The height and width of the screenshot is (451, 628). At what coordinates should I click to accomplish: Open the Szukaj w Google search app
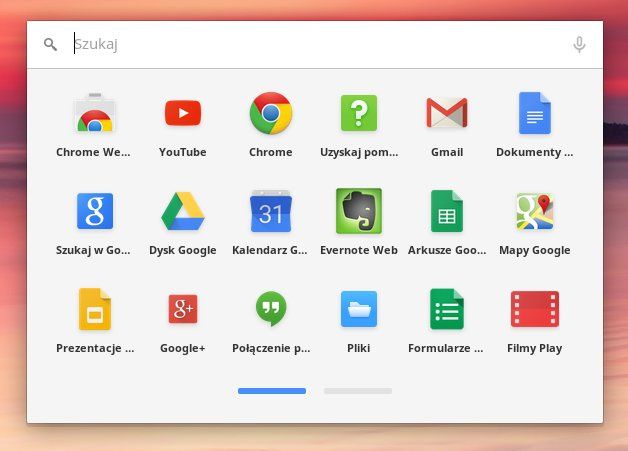tap(95, 211)
